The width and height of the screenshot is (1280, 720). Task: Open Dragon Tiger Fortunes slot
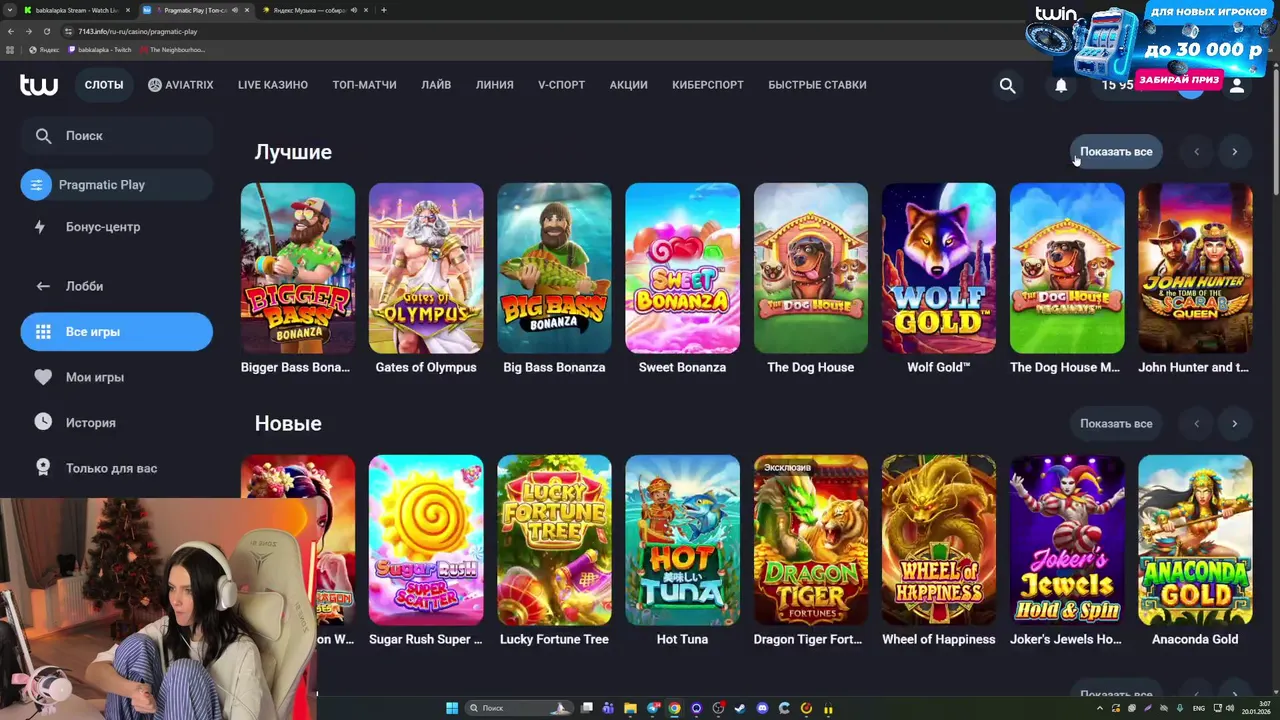coord(811,540)
